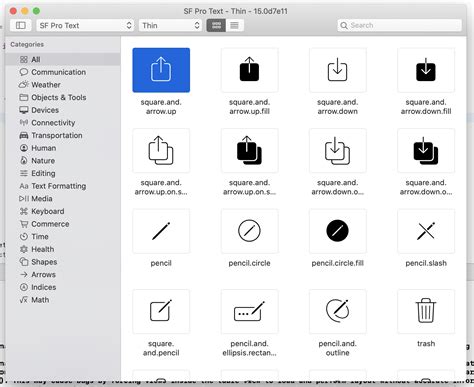Viewport: 474px width, 387px height.
Task: Select the Objects & Tools category
Action: coord(63,97)
